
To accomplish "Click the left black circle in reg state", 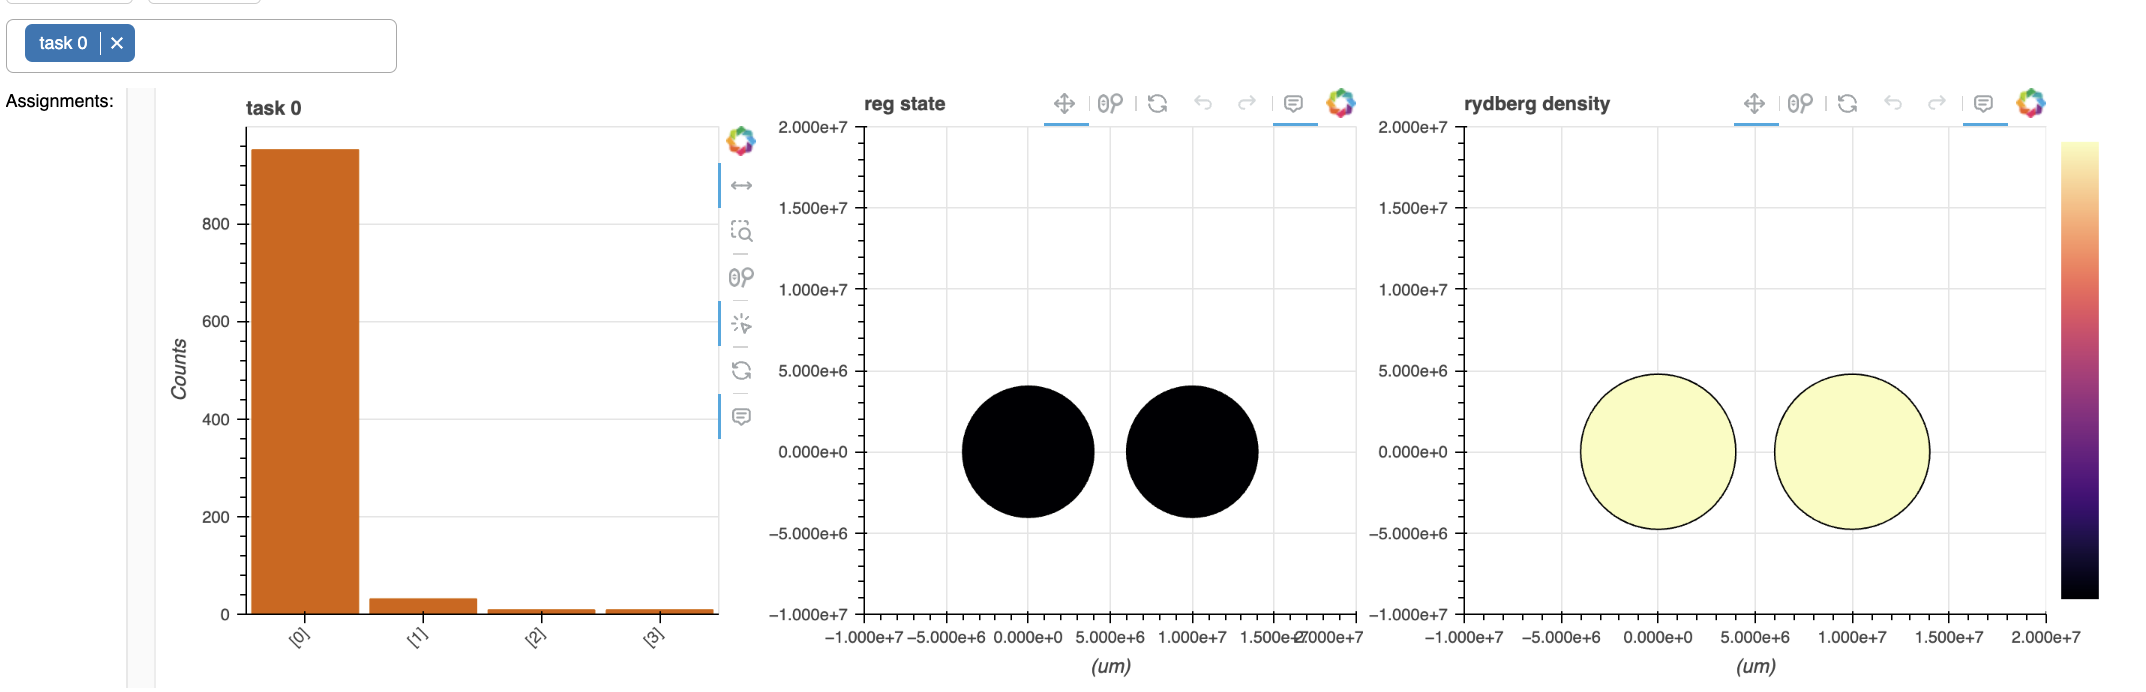I will [x=1028, y=452].
